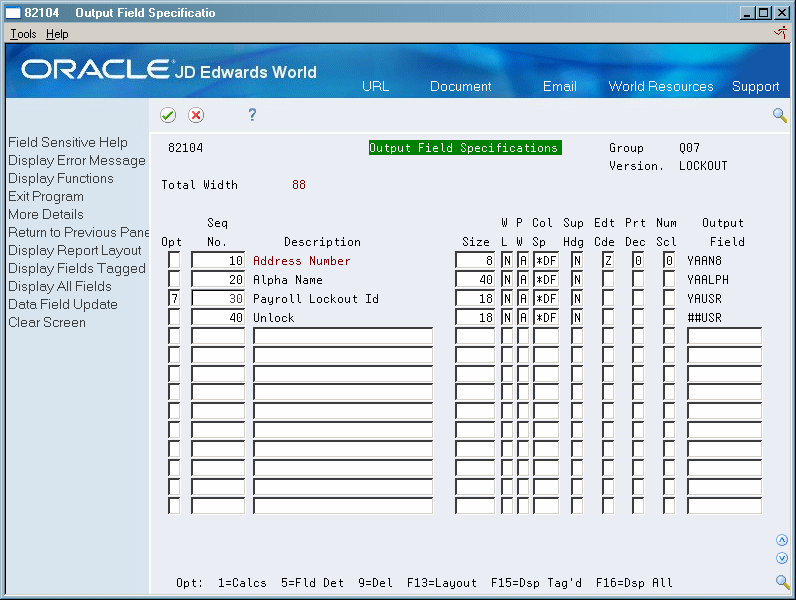Click YAALPH output field text
Viewport: 796px width, 600px height.
tap(708, 280)
